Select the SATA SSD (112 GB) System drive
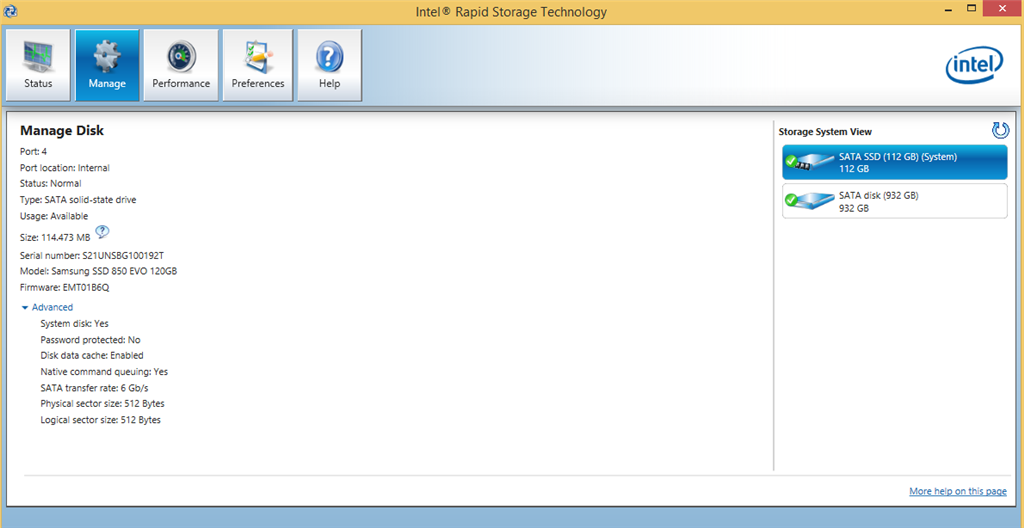Viewport: 1024px width, 528px height. (x=895, y=162)
